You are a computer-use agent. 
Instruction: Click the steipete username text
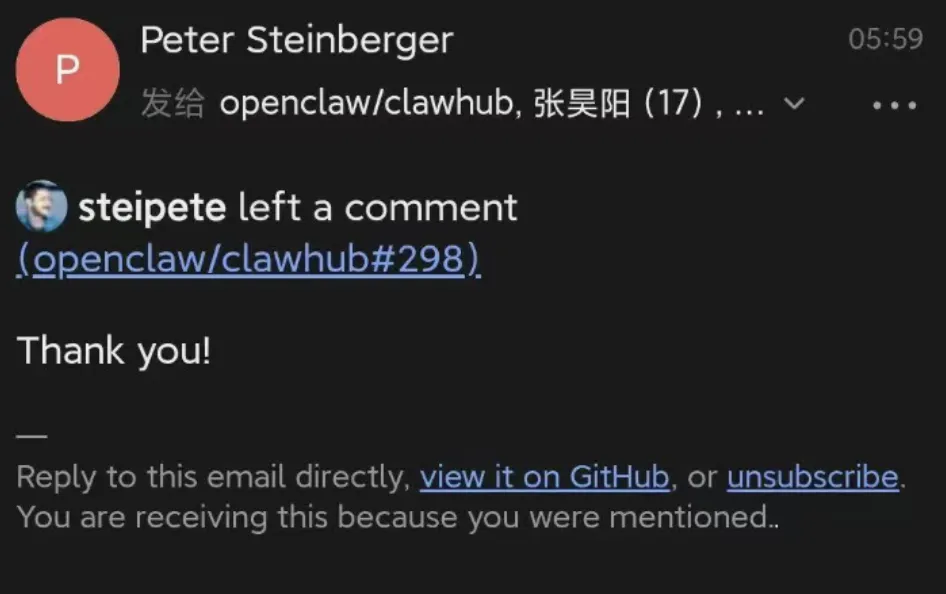pos(152,208)
